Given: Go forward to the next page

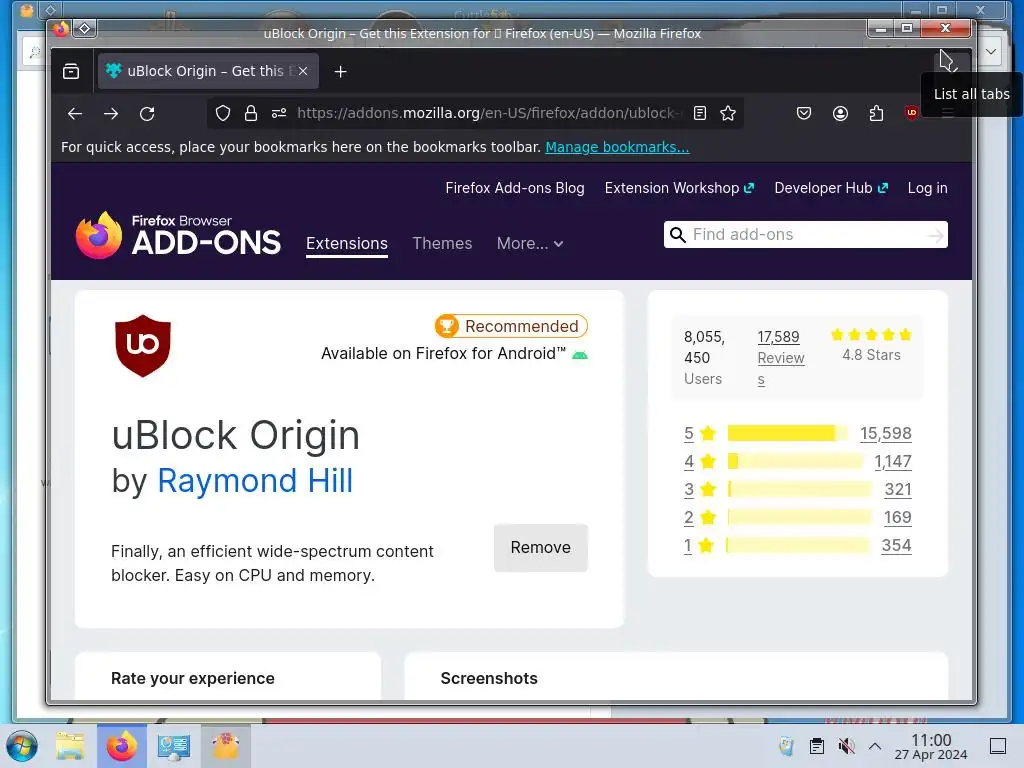Looking at the screenshot, I should [x=111, y=114].
